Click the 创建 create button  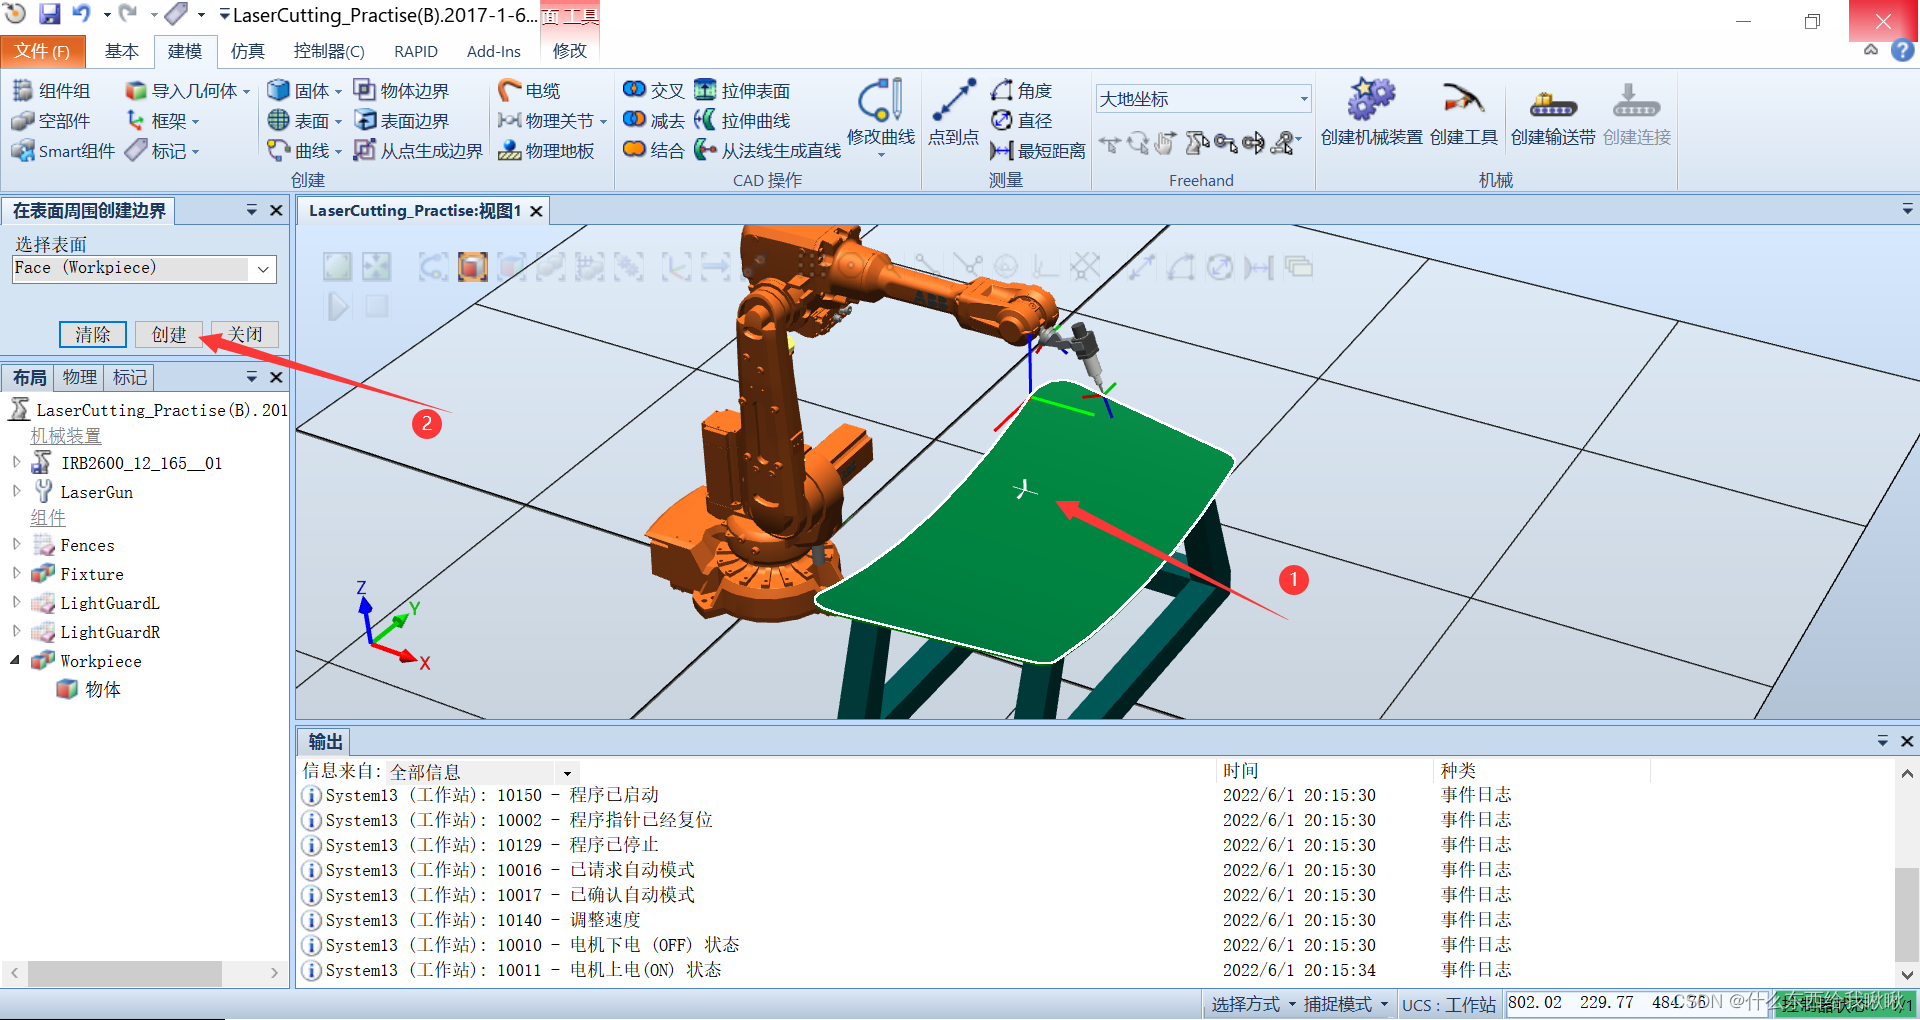(169, 335)
